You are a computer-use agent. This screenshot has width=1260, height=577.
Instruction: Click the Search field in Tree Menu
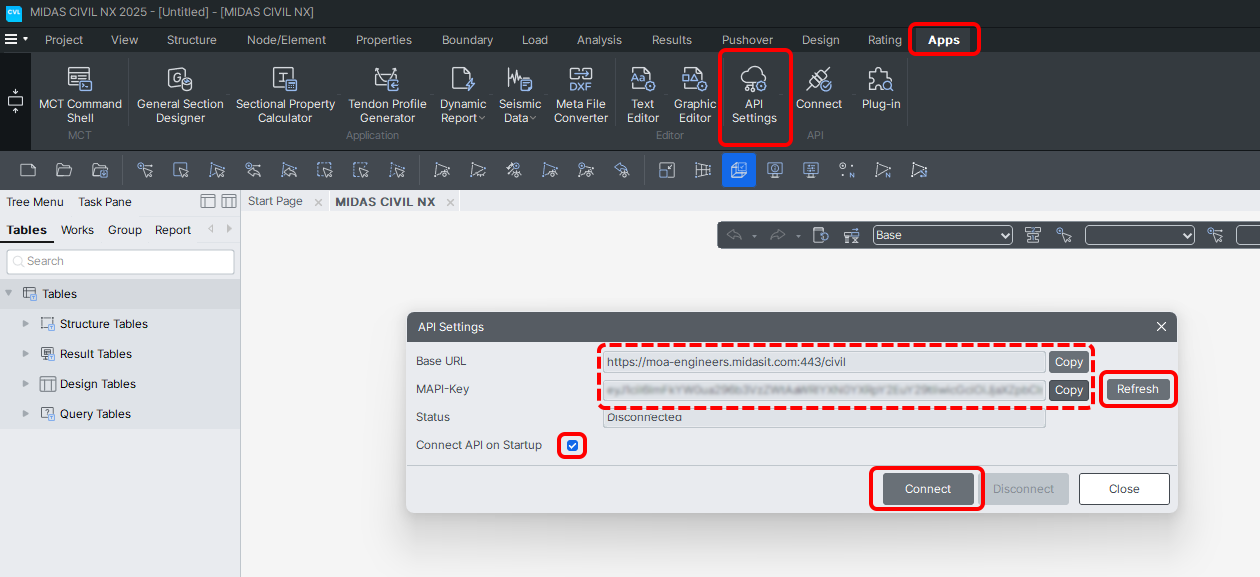tap(121, 261)
